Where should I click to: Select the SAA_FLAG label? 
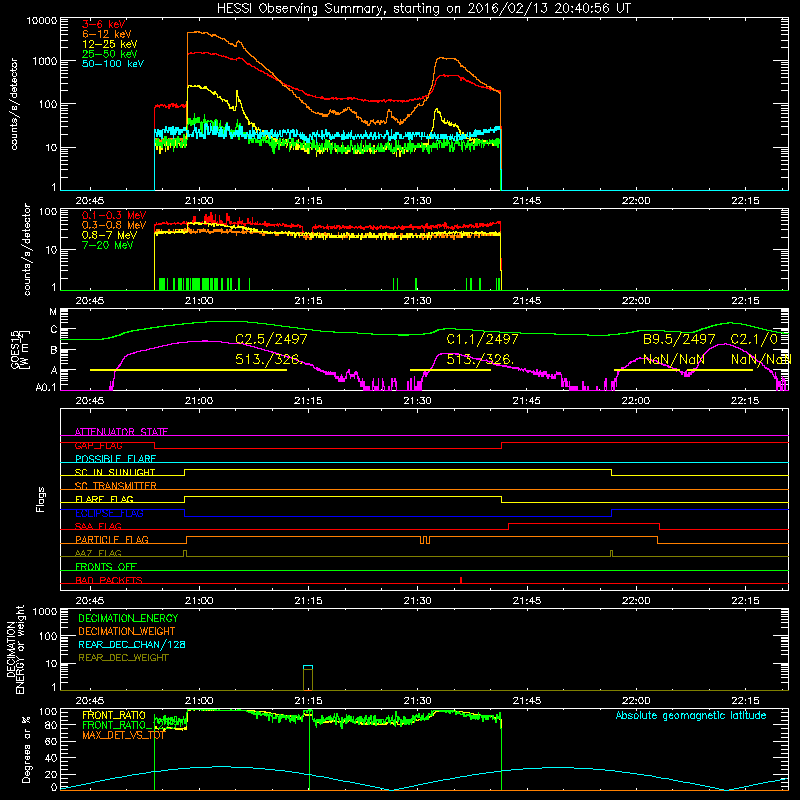(98, 526)
